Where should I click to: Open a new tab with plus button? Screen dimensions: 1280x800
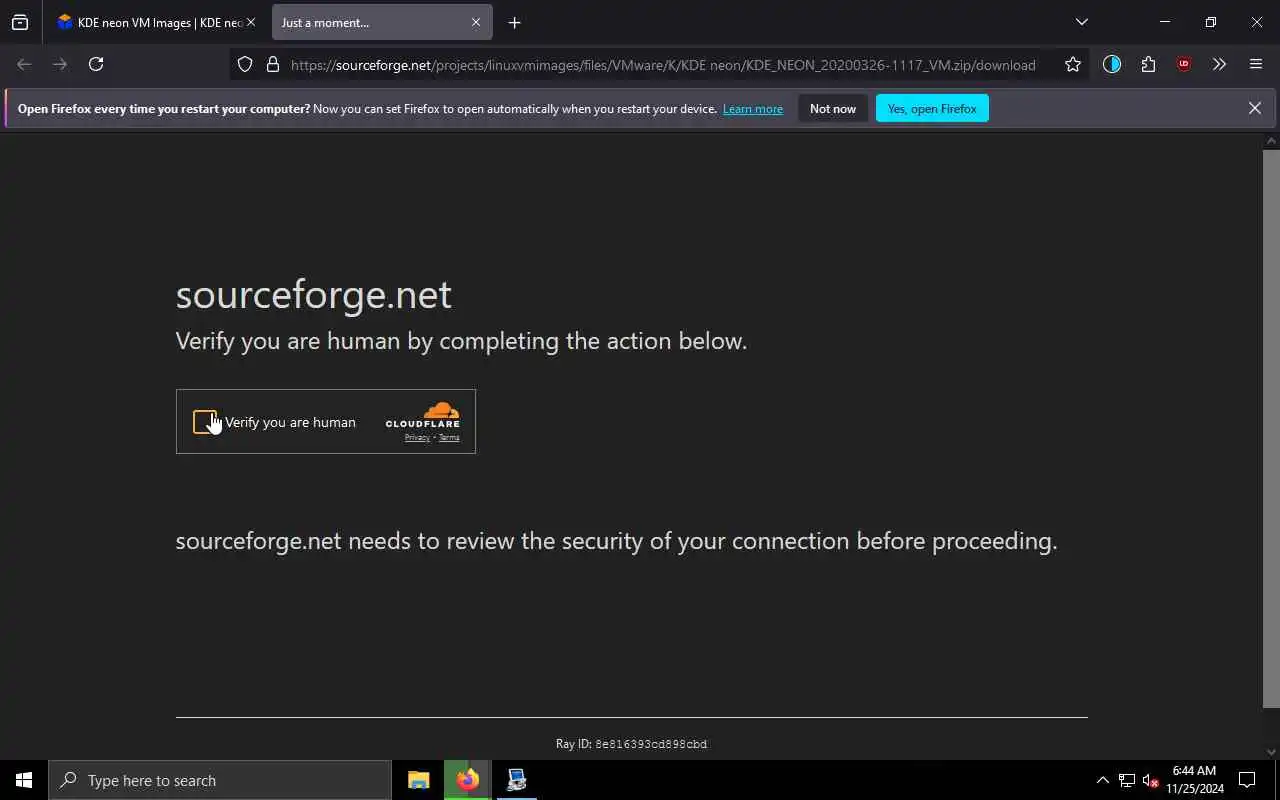[514, 22]
